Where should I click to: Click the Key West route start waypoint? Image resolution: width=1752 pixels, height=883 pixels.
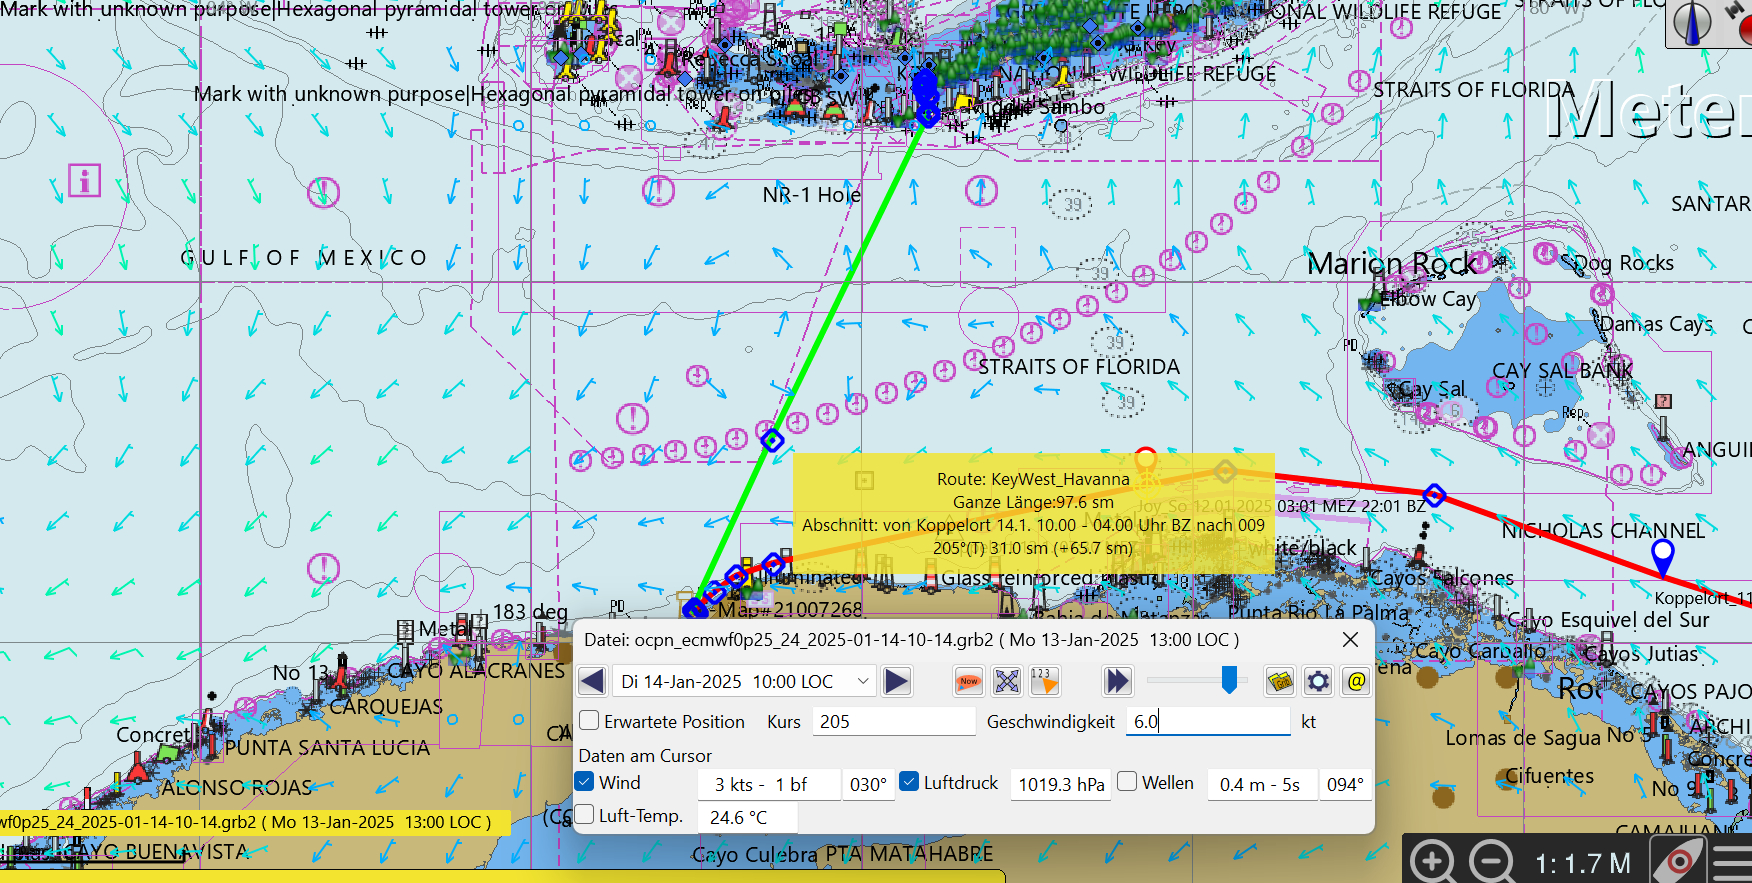coord(928,117)
